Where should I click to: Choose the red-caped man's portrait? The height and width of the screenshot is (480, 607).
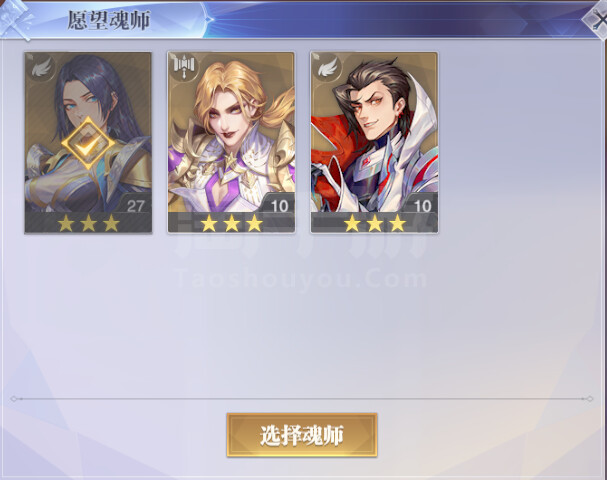click(374, 142)
